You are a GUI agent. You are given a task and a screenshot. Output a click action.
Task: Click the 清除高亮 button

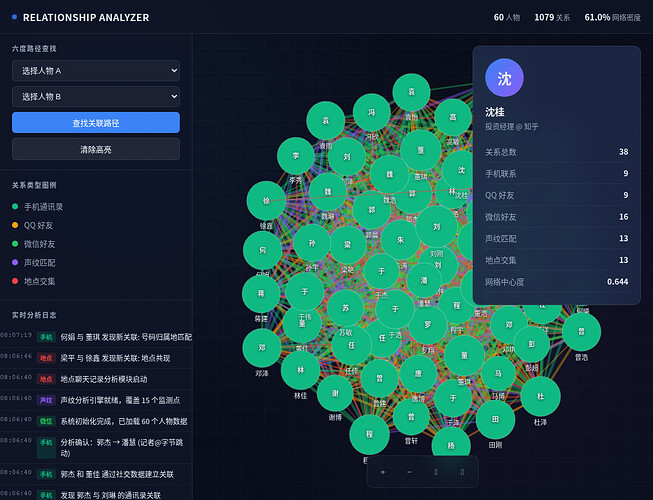pos(96,149)
